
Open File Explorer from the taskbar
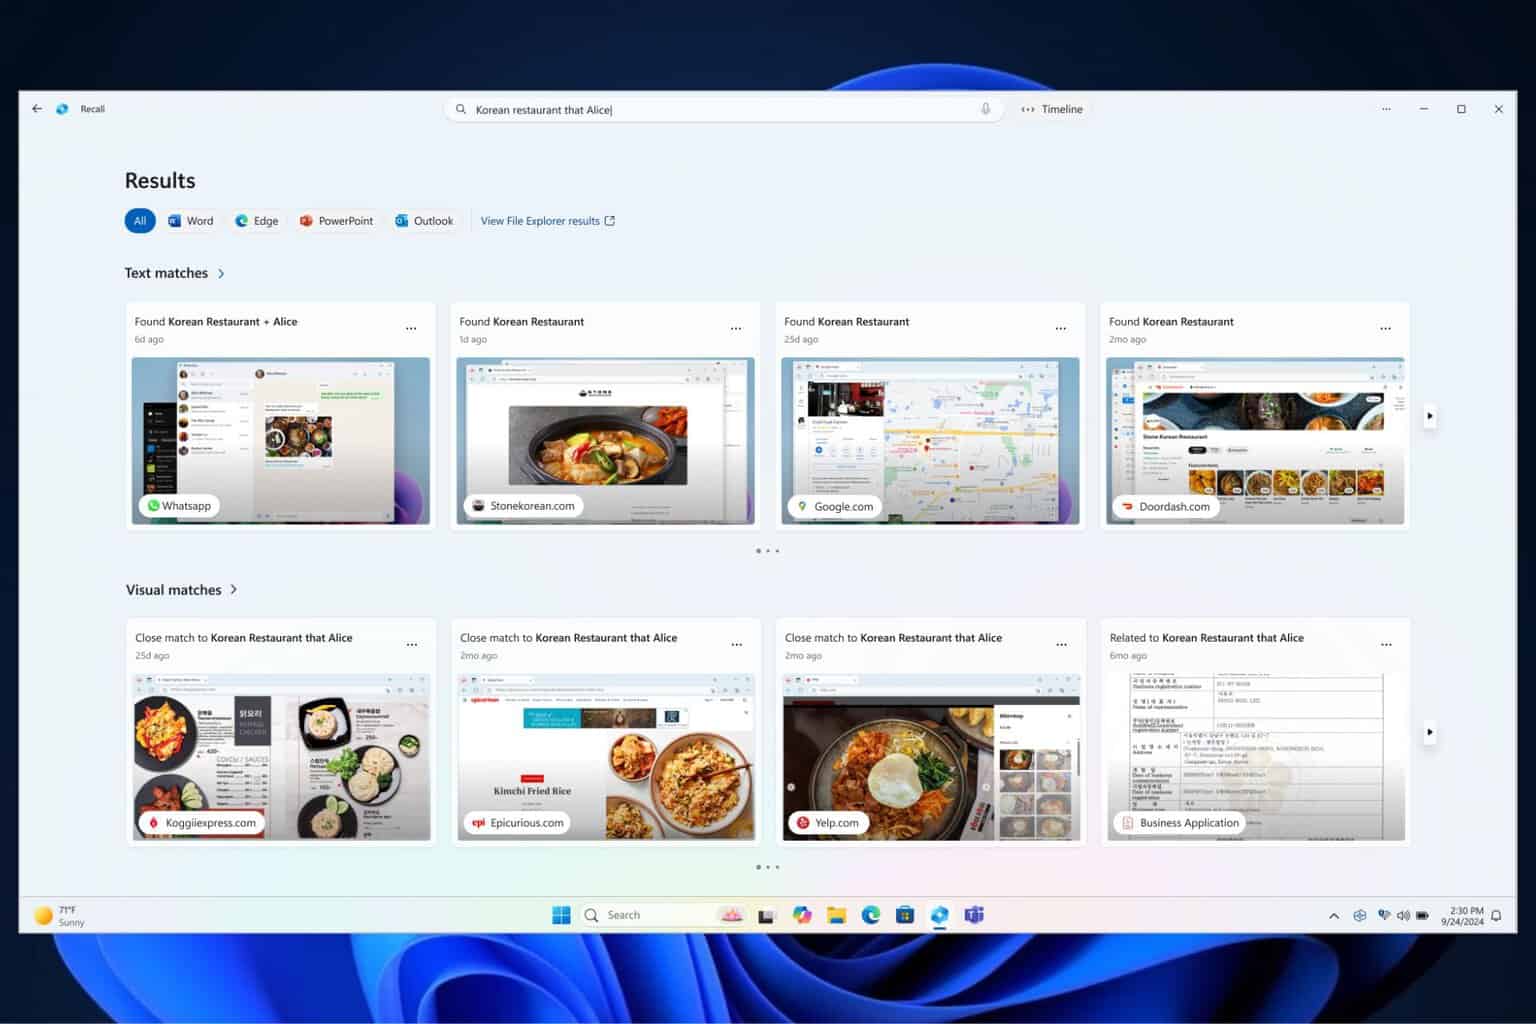click(x=836, y=915)
